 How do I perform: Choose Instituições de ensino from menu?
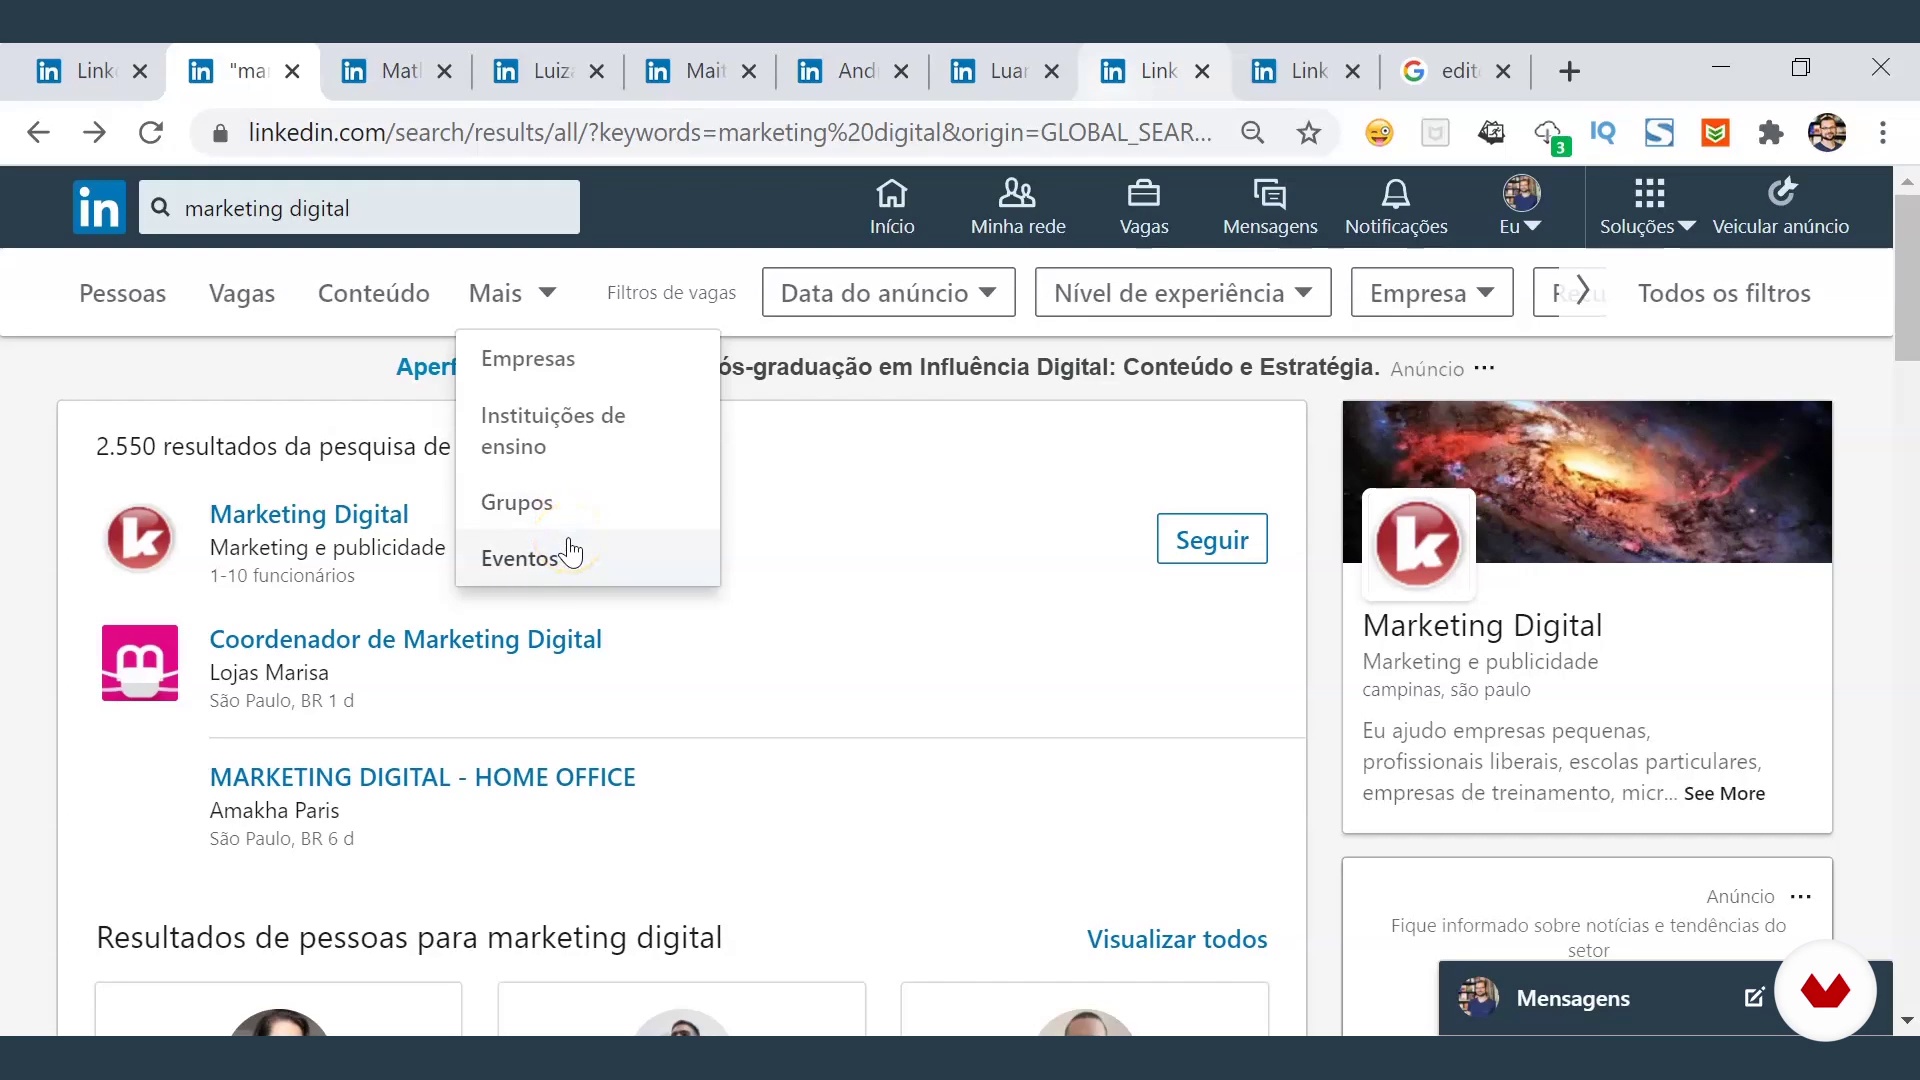(587, 431)
